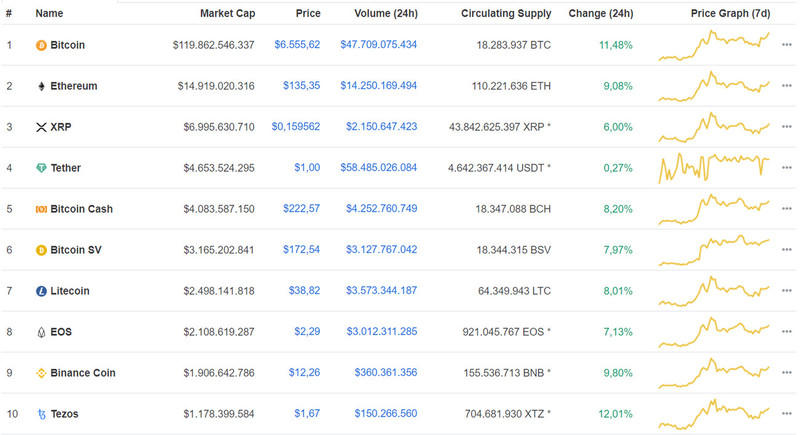Viewport: 800px width, 435px height.
Task: Click Tezos 24h change 12,01%
Action: 615,414
